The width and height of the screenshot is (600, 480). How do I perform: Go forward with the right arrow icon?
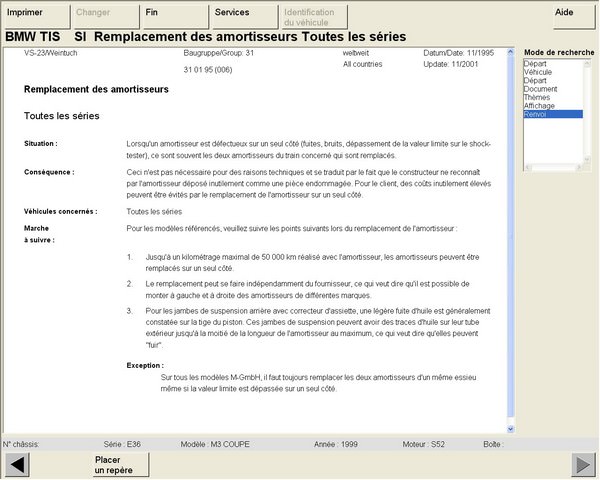[x=583, y=465]
